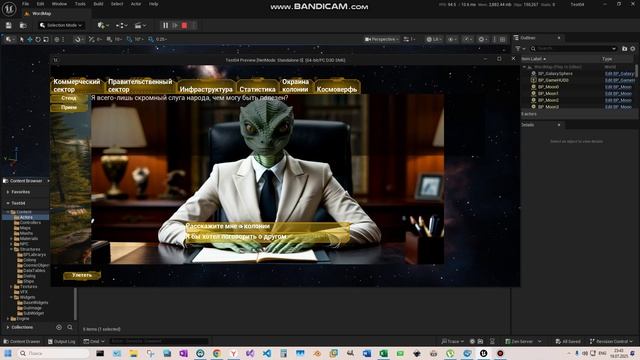Click the Collections search magnifier icon

coord(70,327)
